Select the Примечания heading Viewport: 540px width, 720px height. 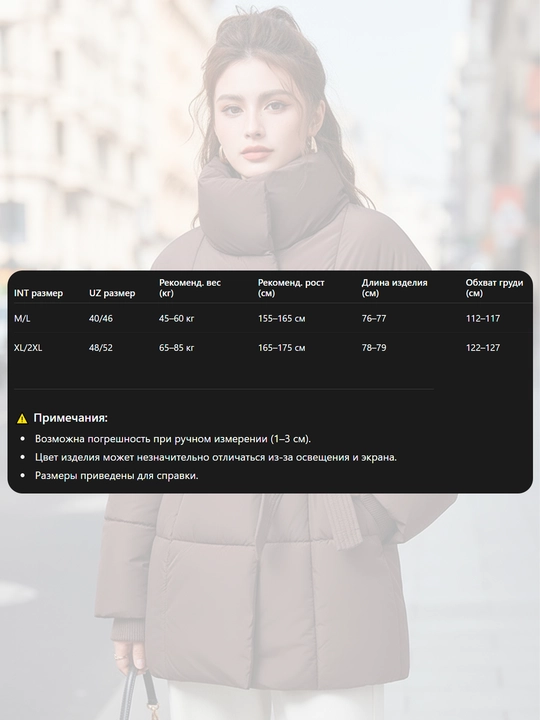[71, 418]
